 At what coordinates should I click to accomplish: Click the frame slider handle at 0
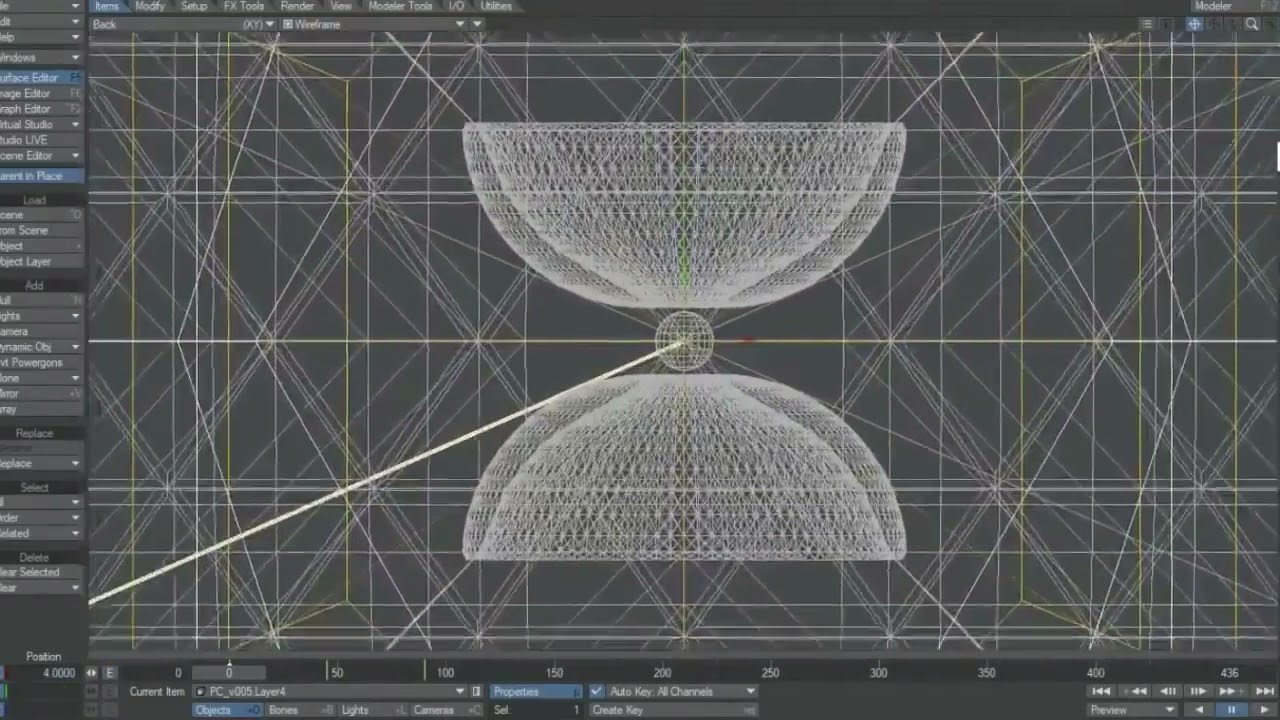228,673
